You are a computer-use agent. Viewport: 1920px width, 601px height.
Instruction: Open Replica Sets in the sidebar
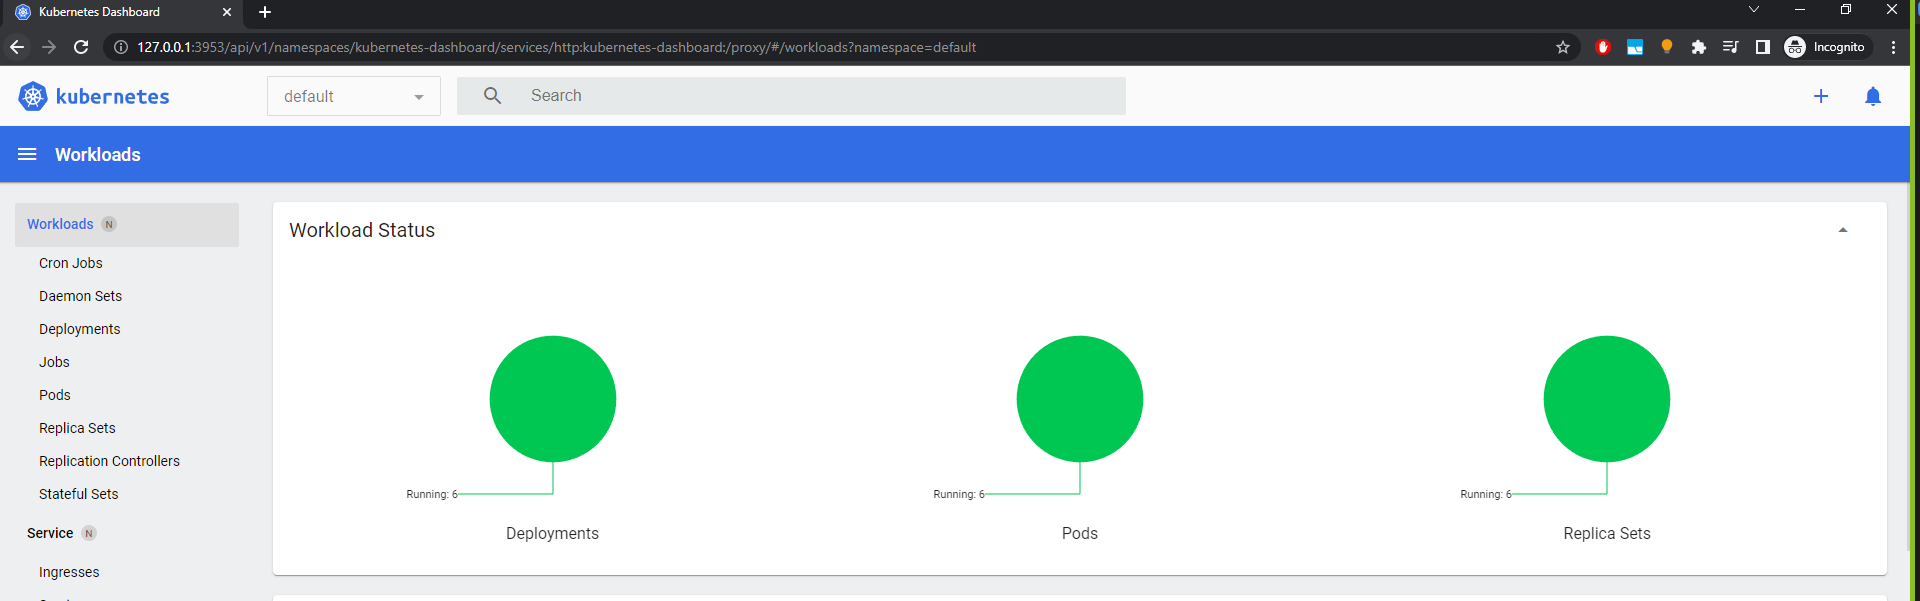coord(77,428)
